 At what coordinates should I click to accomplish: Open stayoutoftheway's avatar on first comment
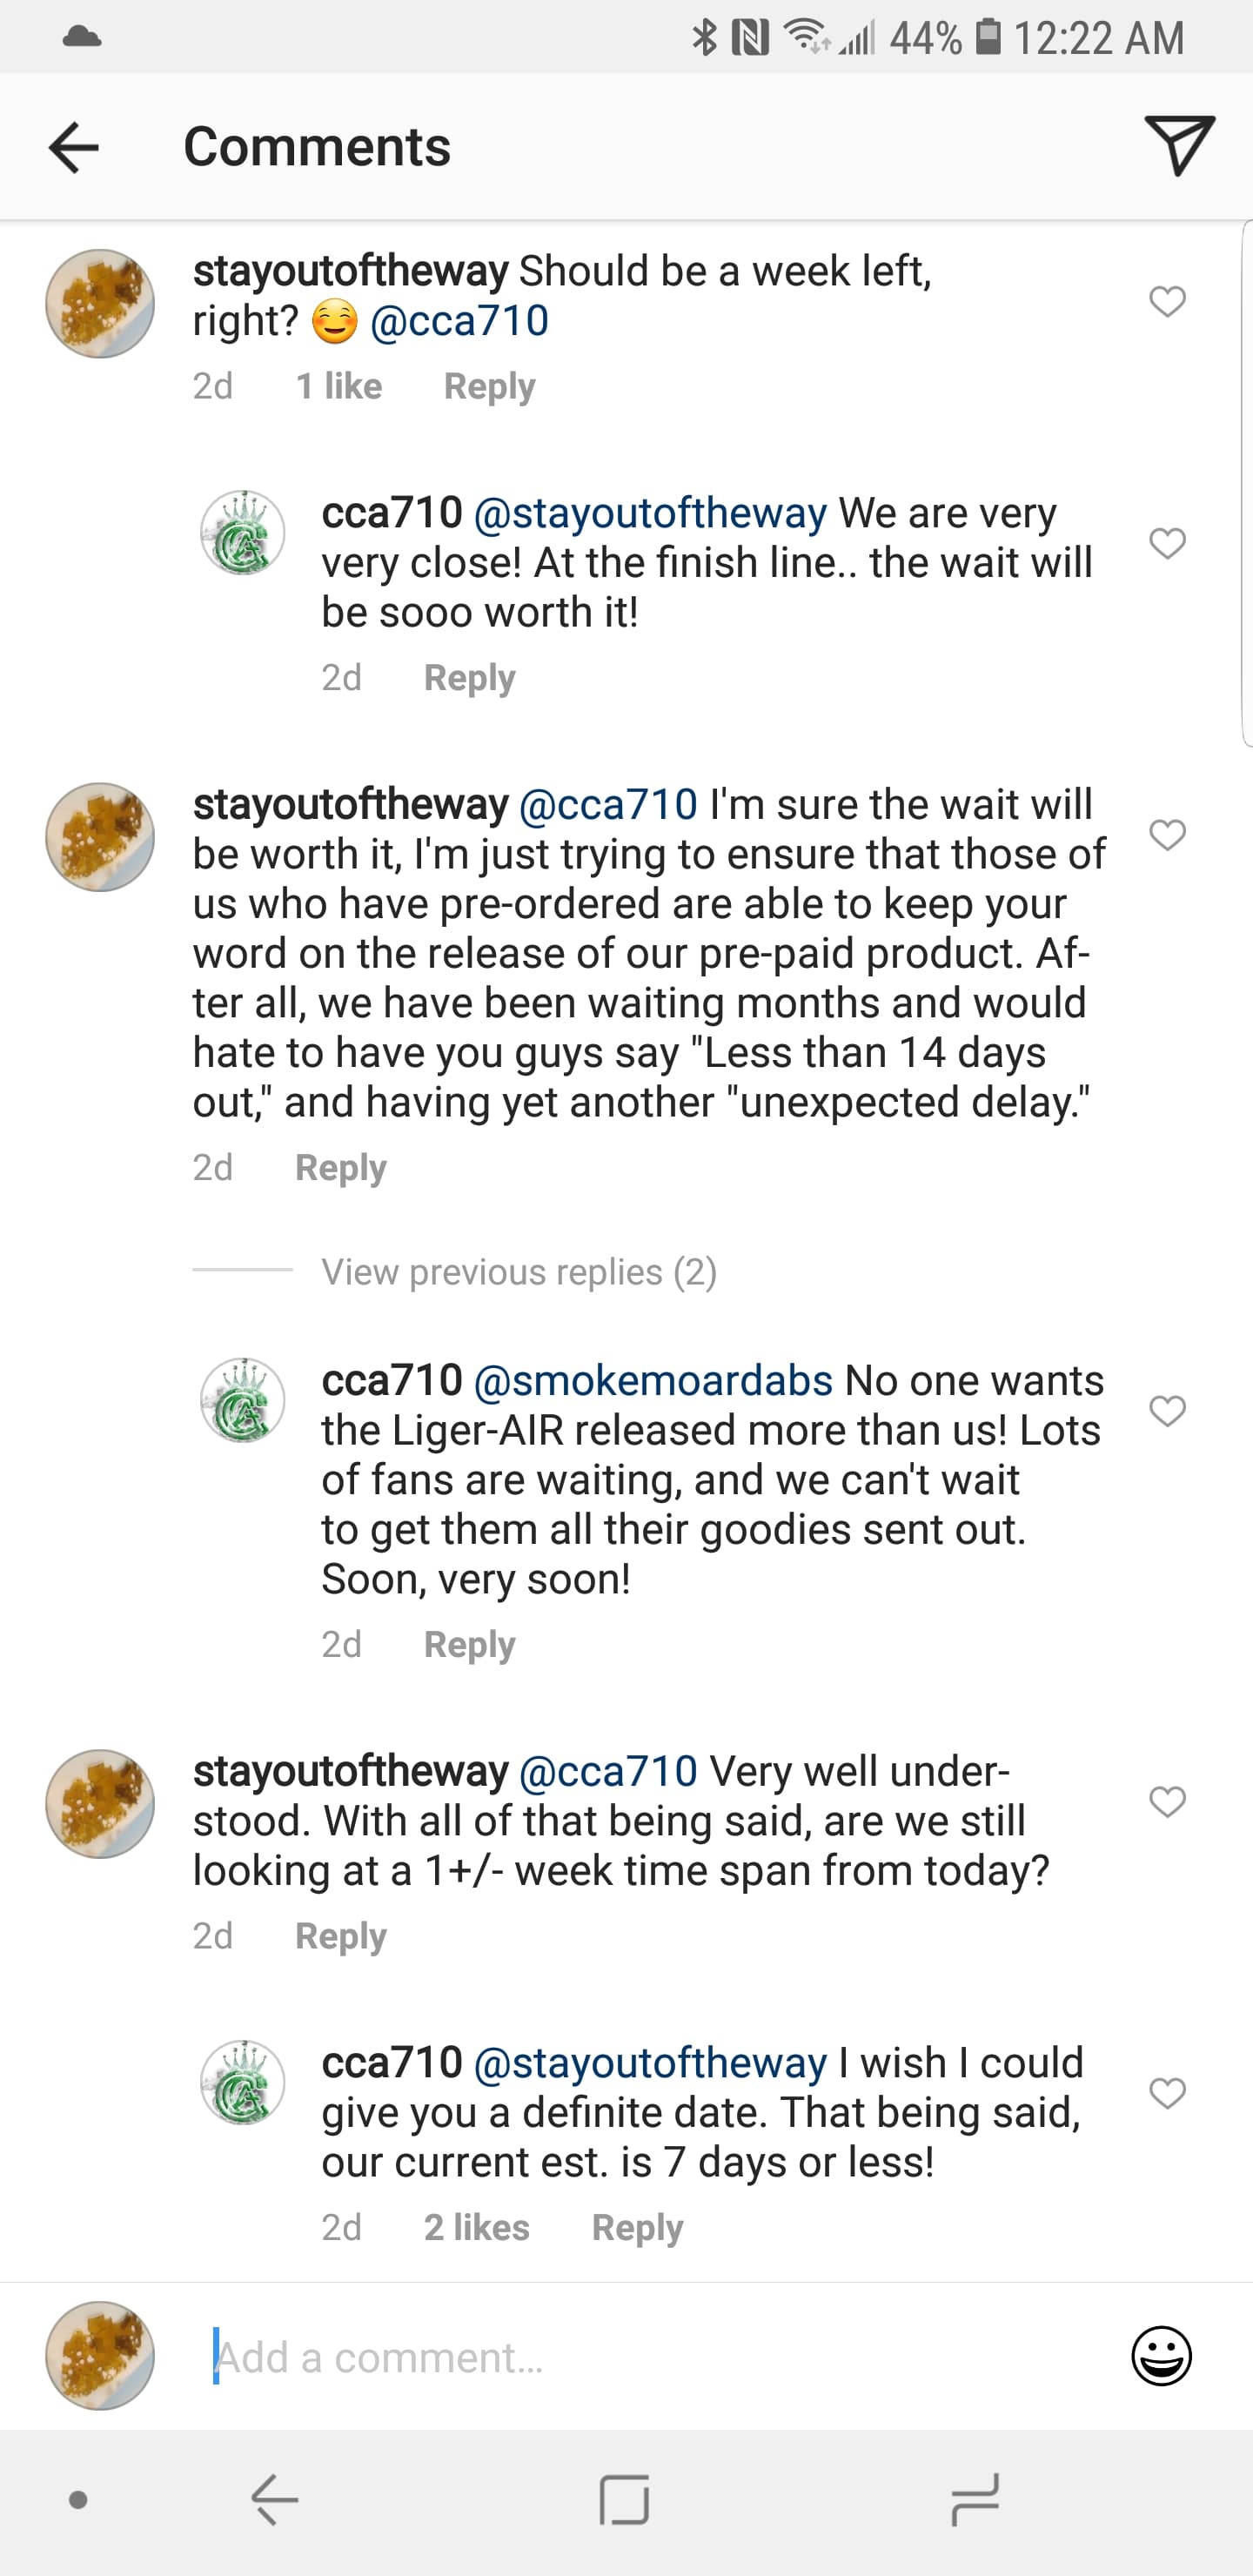tap(100, 304)
